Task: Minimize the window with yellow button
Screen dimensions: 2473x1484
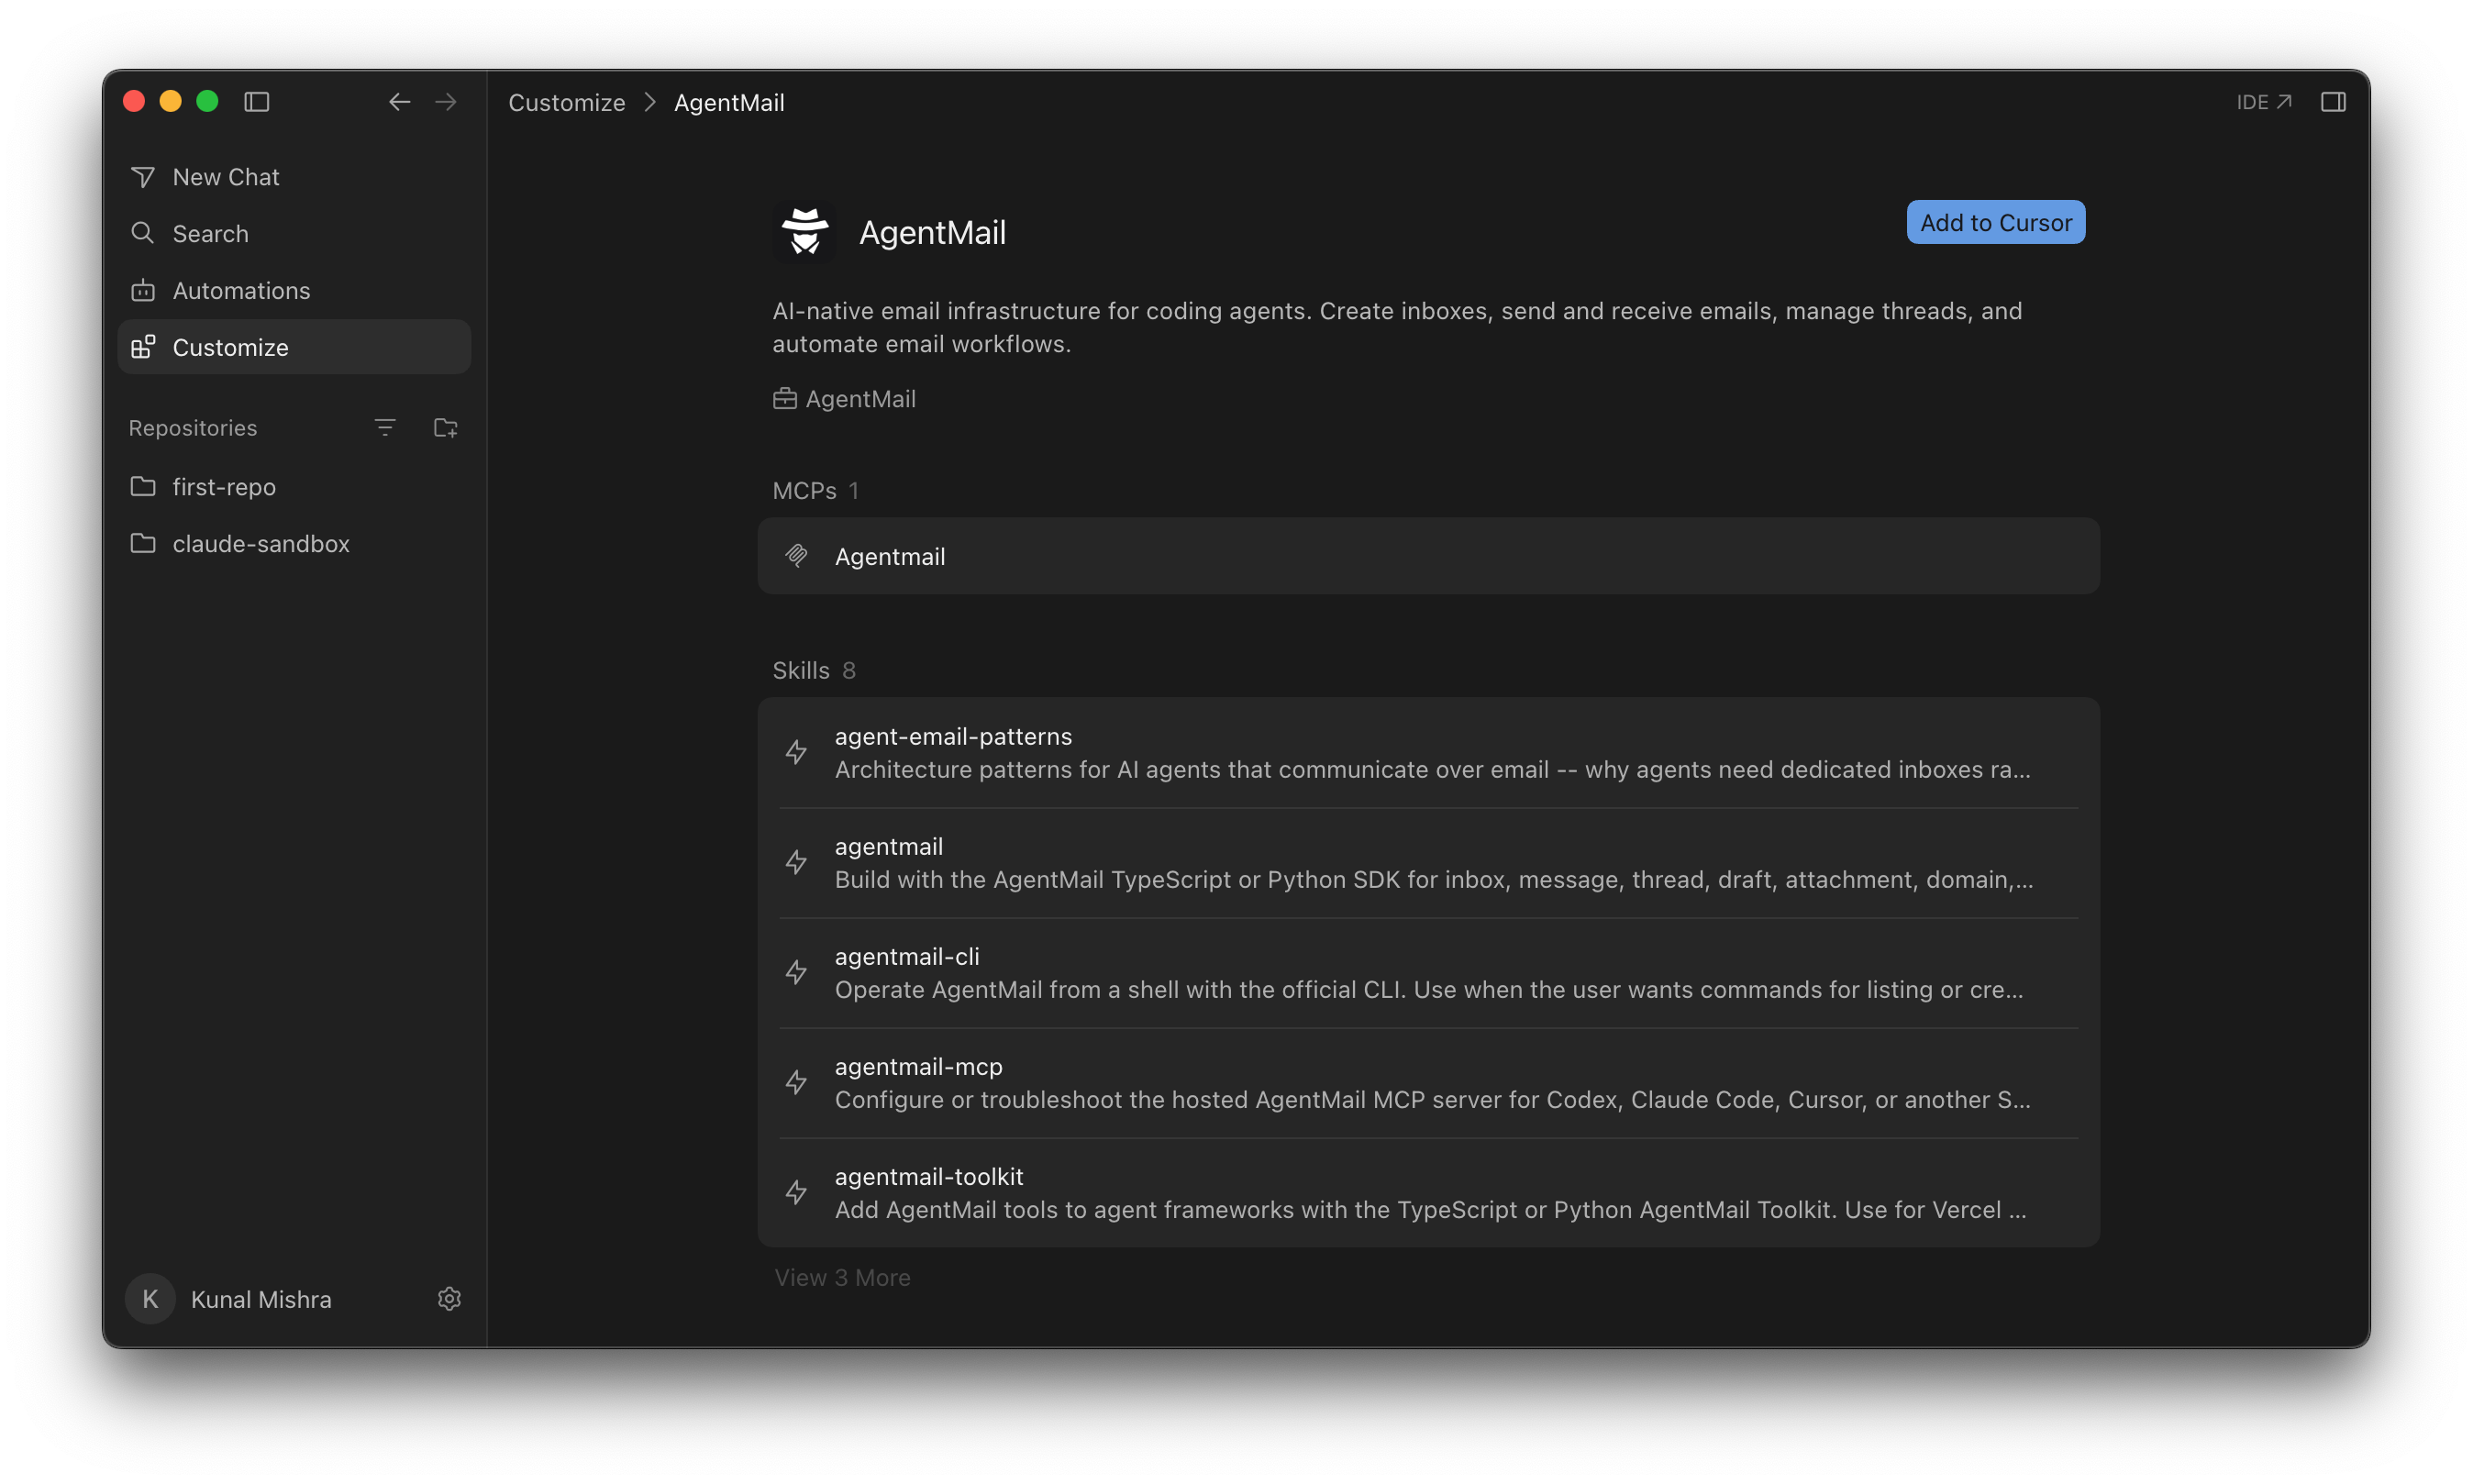Action: 171,102
